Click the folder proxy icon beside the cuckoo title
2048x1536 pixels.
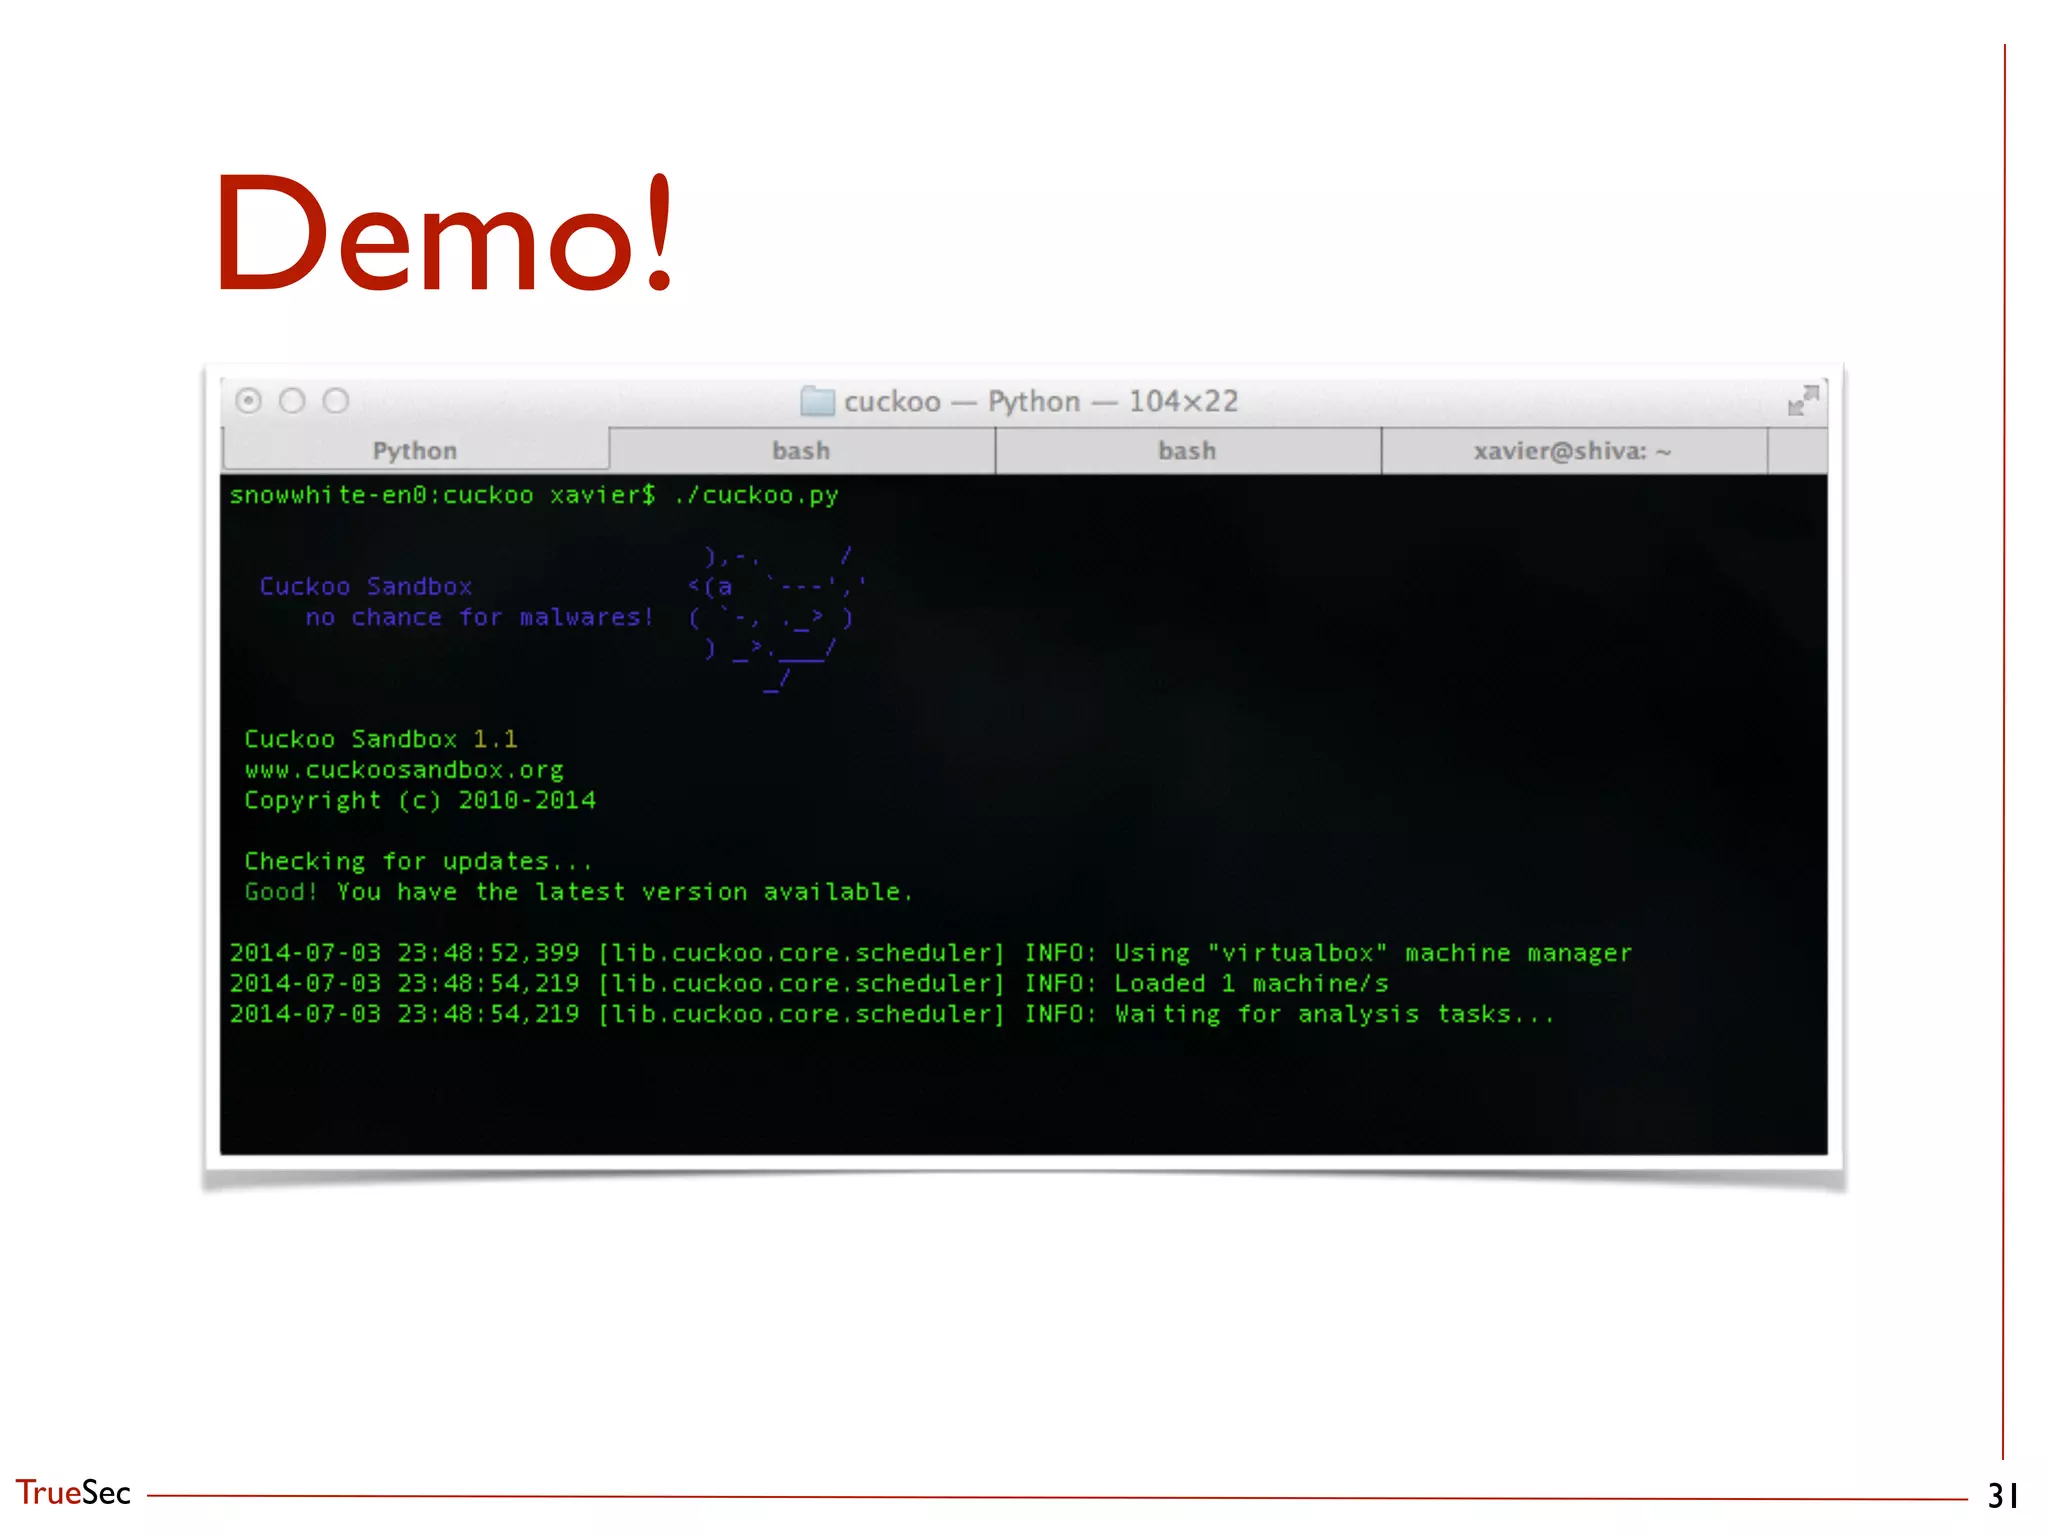click(817, 401)
